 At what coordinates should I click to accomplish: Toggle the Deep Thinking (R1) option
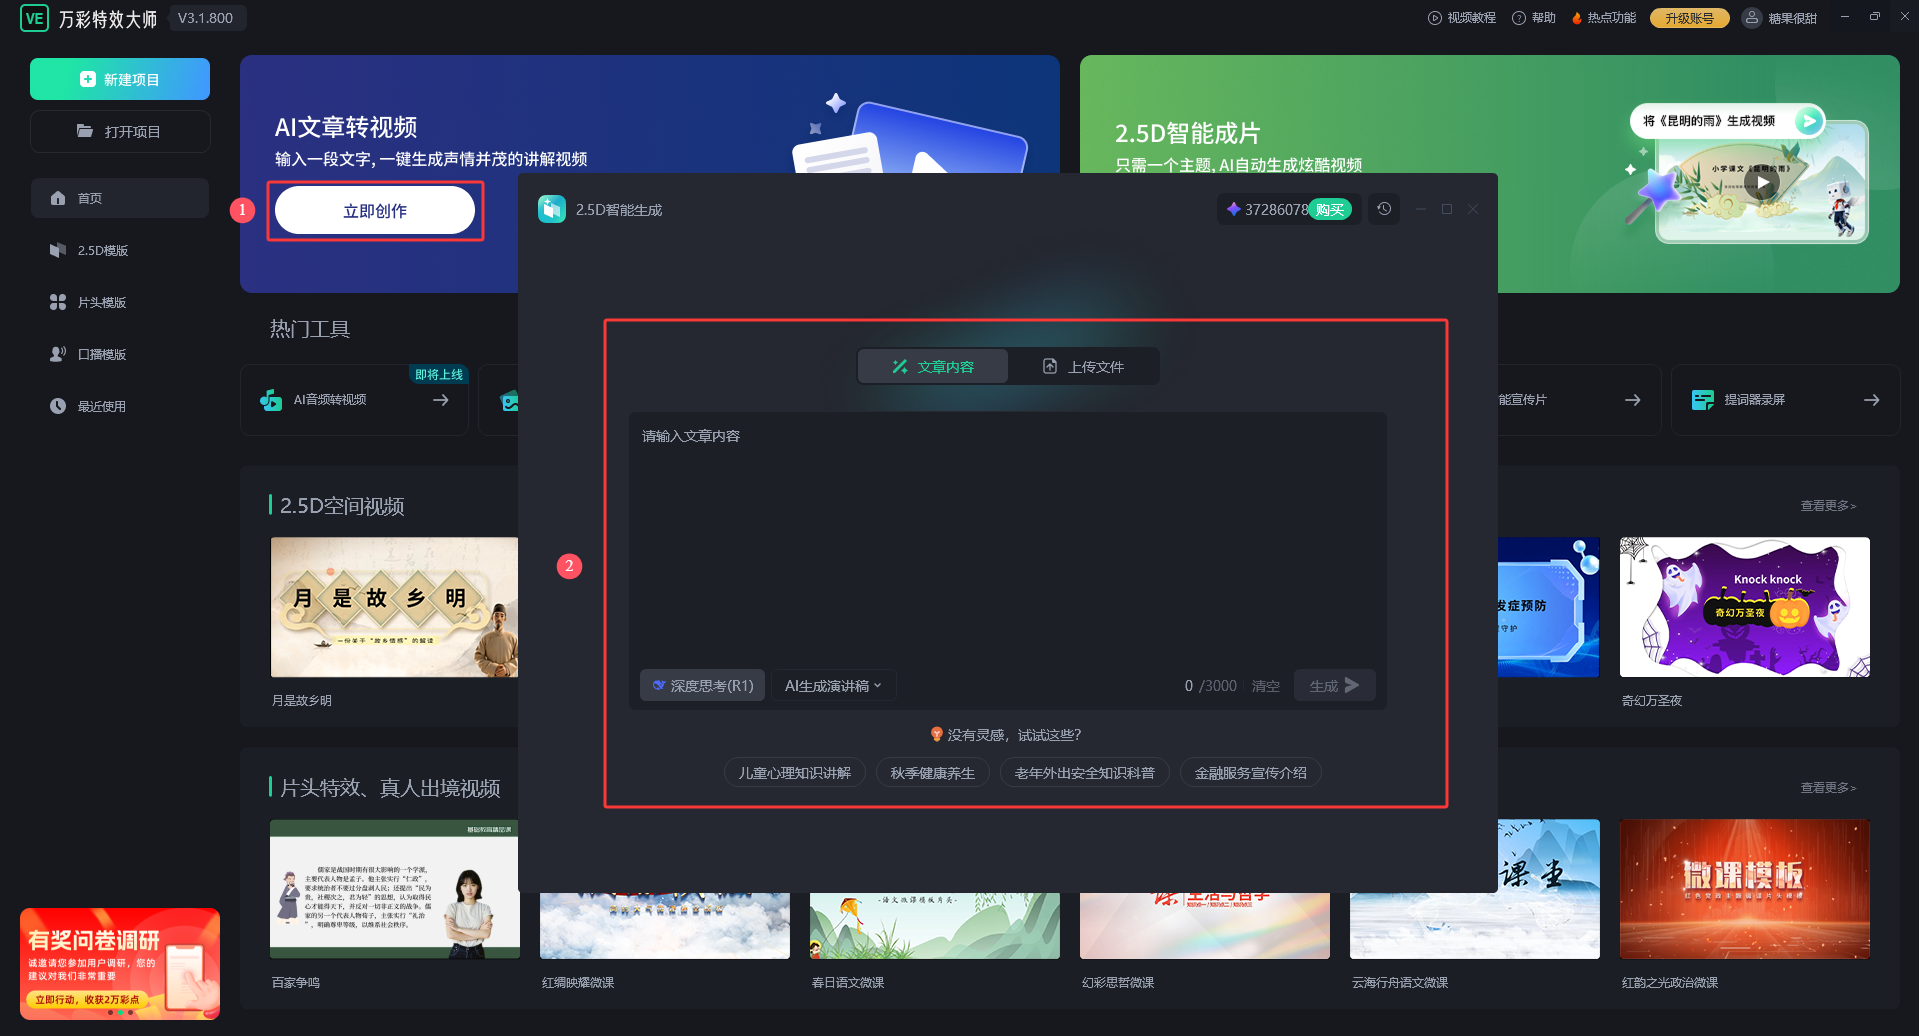pyautogui.click(x=702, y=686)
